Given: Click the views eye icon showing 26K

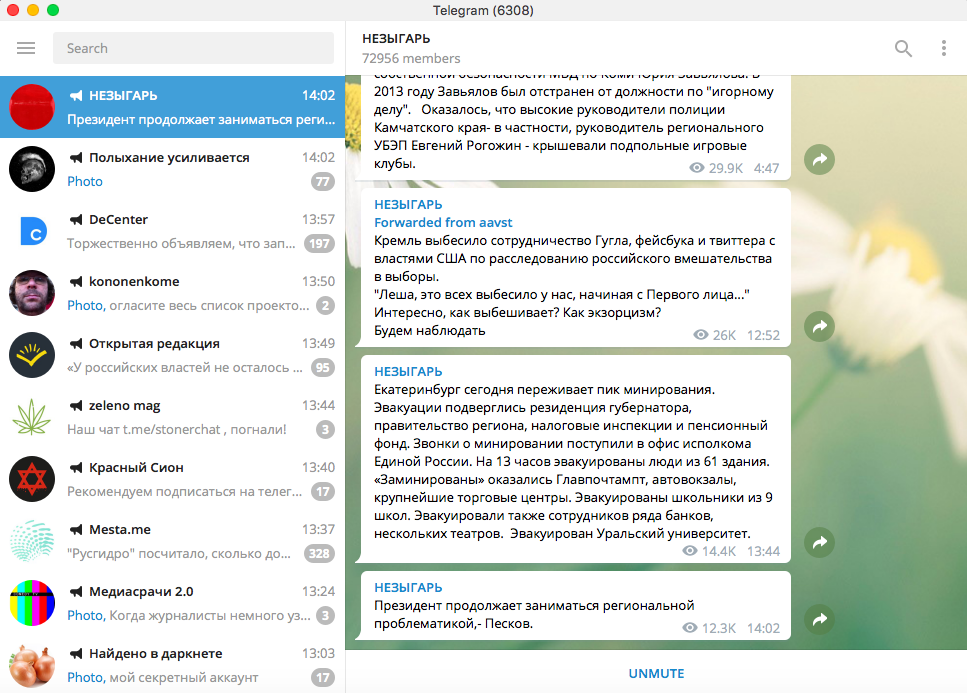Looking at the screenshot, I should tap(701, 335).
